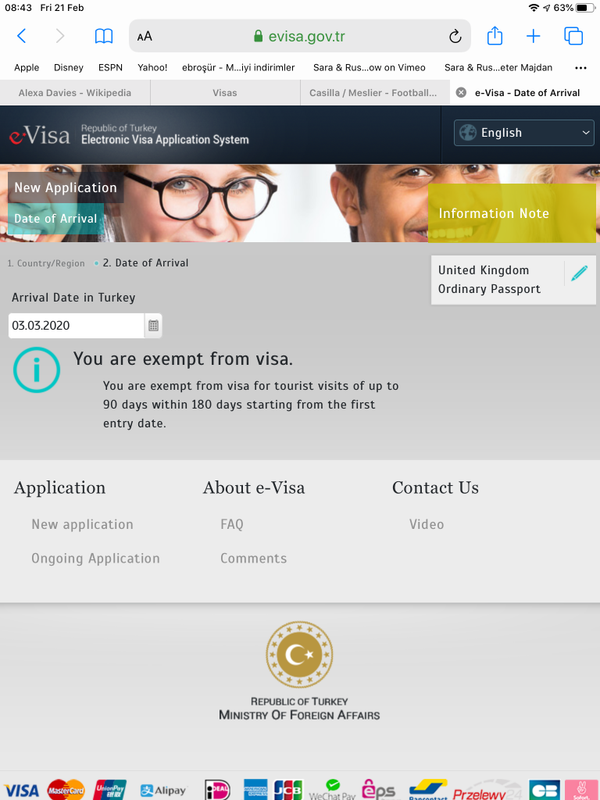Switch to the Visas tab
The image size is (600, 800).
click(225, 93)
